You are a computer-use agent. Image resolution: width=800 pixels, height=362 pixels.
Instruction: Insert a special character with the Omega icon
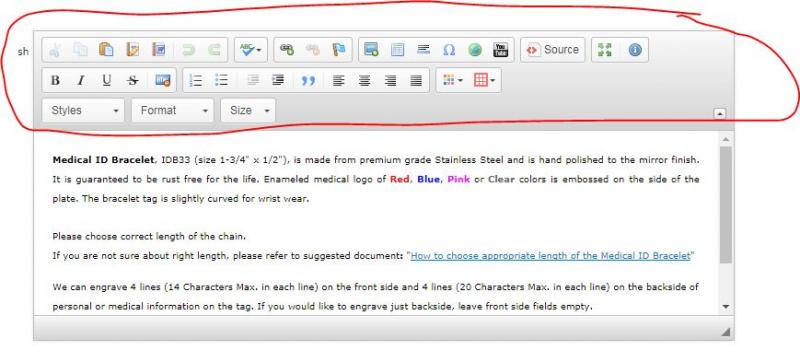point(449,49)
